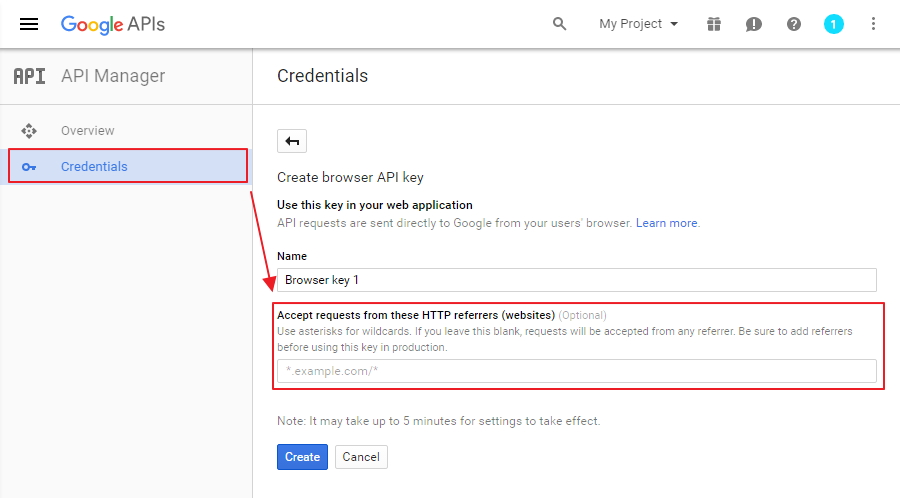Click the HTTP referrers input field
900x498 pixels.
pyautogui.click(x=577, y=371)
